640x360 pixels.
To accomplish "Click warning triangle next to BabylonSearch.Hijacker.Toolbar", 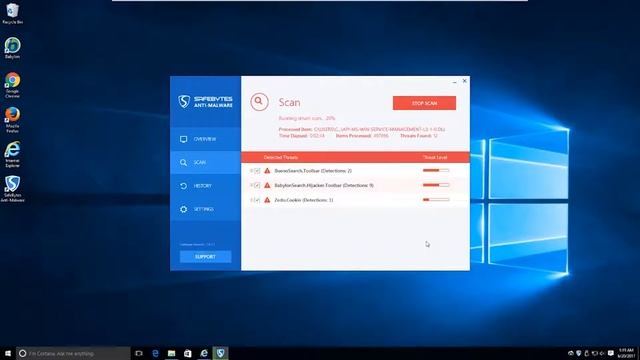I will pos(267,185).
